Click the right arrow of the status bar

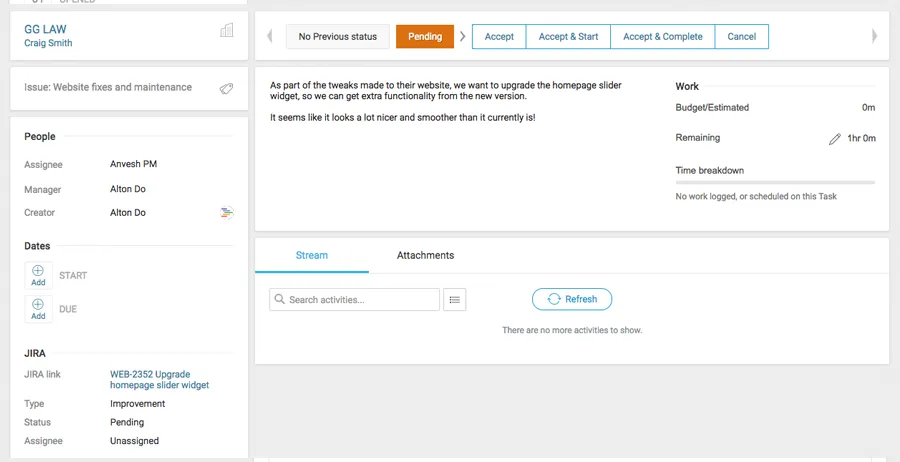(875, 36)
